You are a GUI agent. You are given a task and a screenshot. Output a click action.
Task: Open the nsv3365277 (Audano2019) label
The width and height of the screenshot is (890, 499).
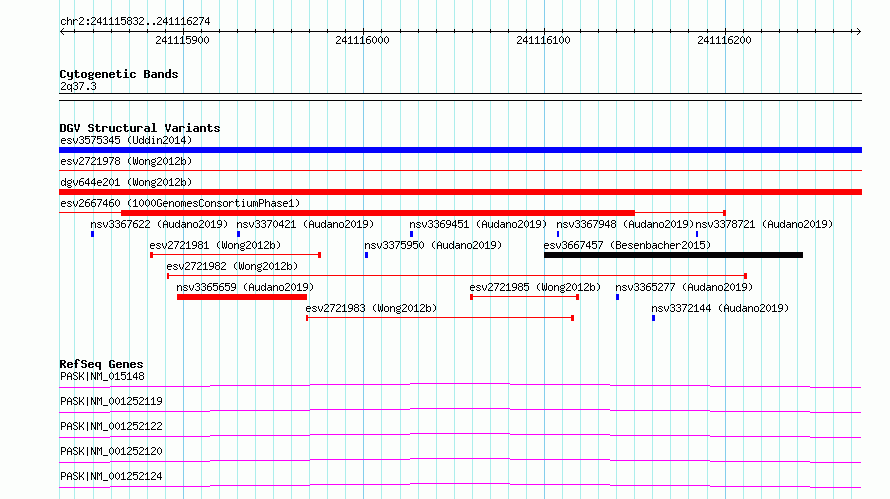click(684, 287)
